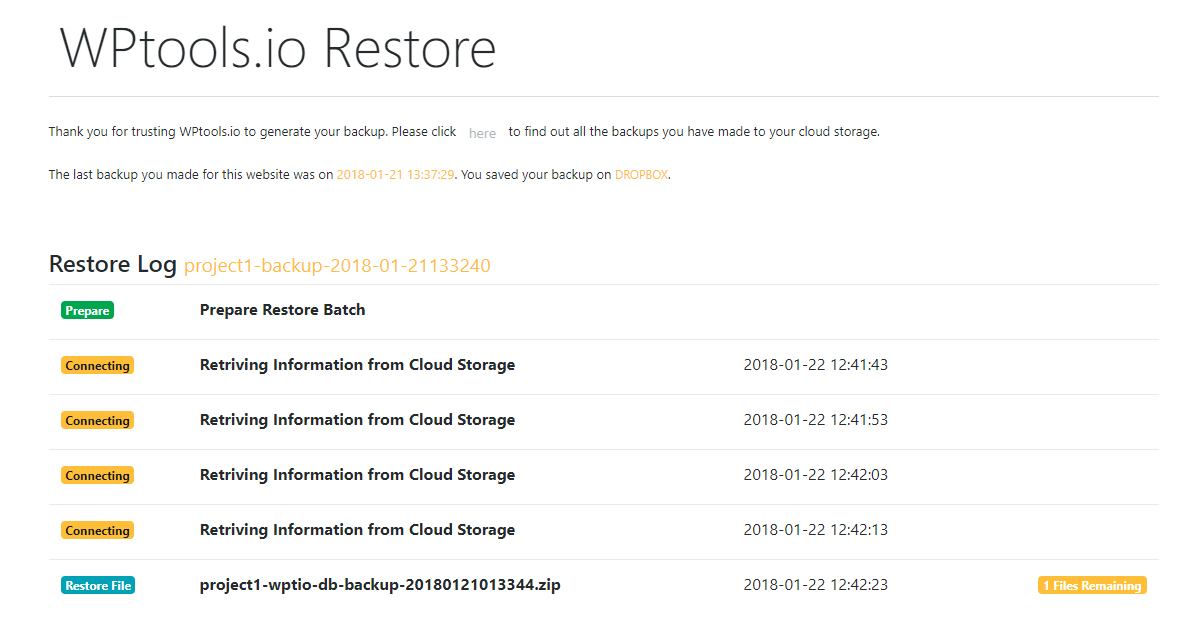The height and width of the screenshot is (635, 1200).
Task: Click the timestamp 2018-01-22 12:42:13
Action: pos(816,530)
